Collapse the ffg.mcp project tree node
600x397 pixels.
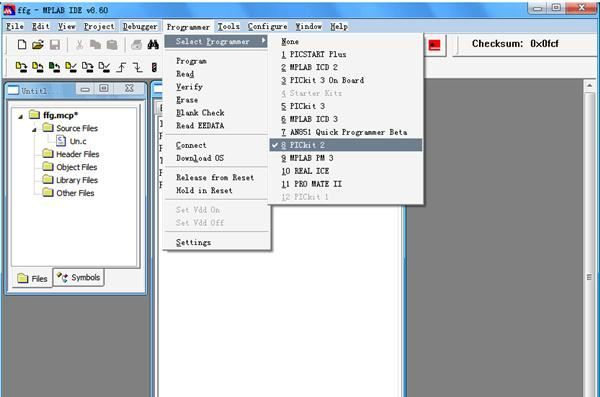21,116
